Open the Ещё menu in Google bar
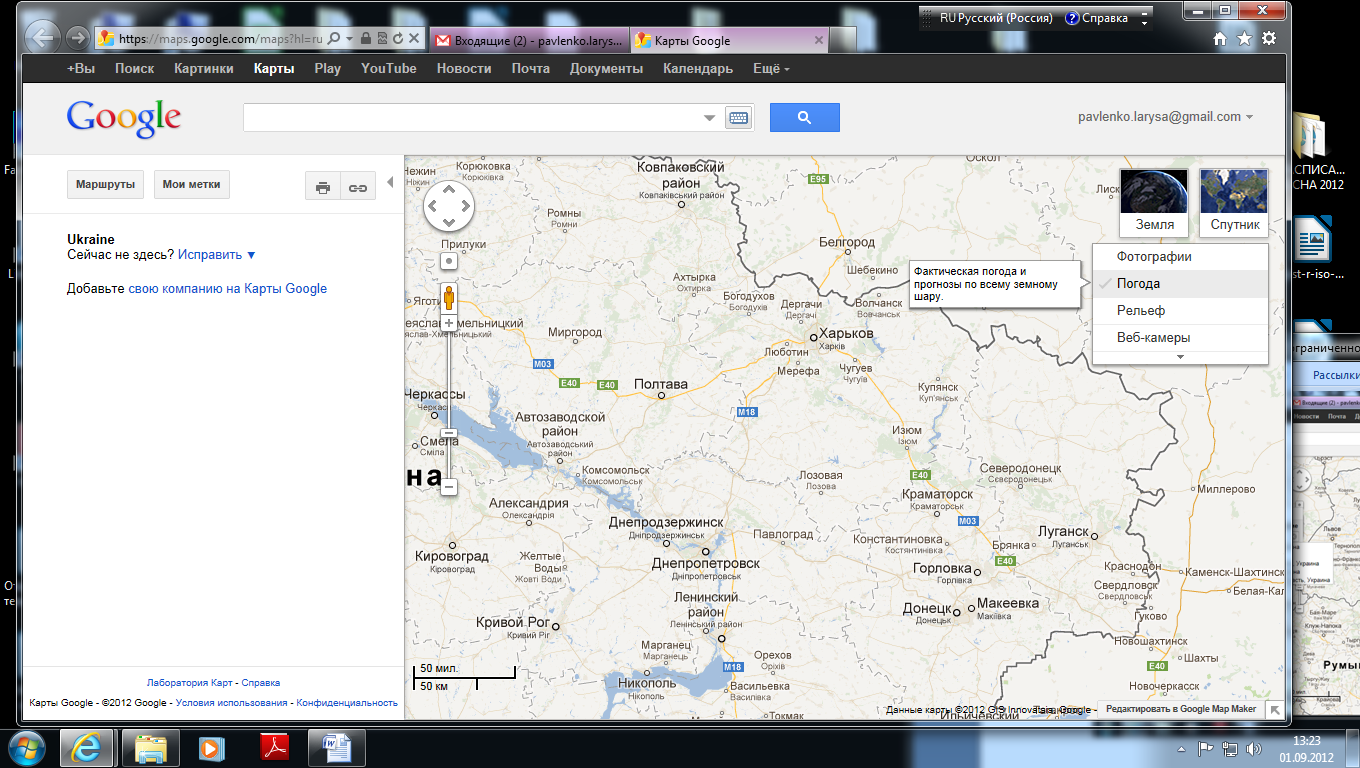 [771, 69]
